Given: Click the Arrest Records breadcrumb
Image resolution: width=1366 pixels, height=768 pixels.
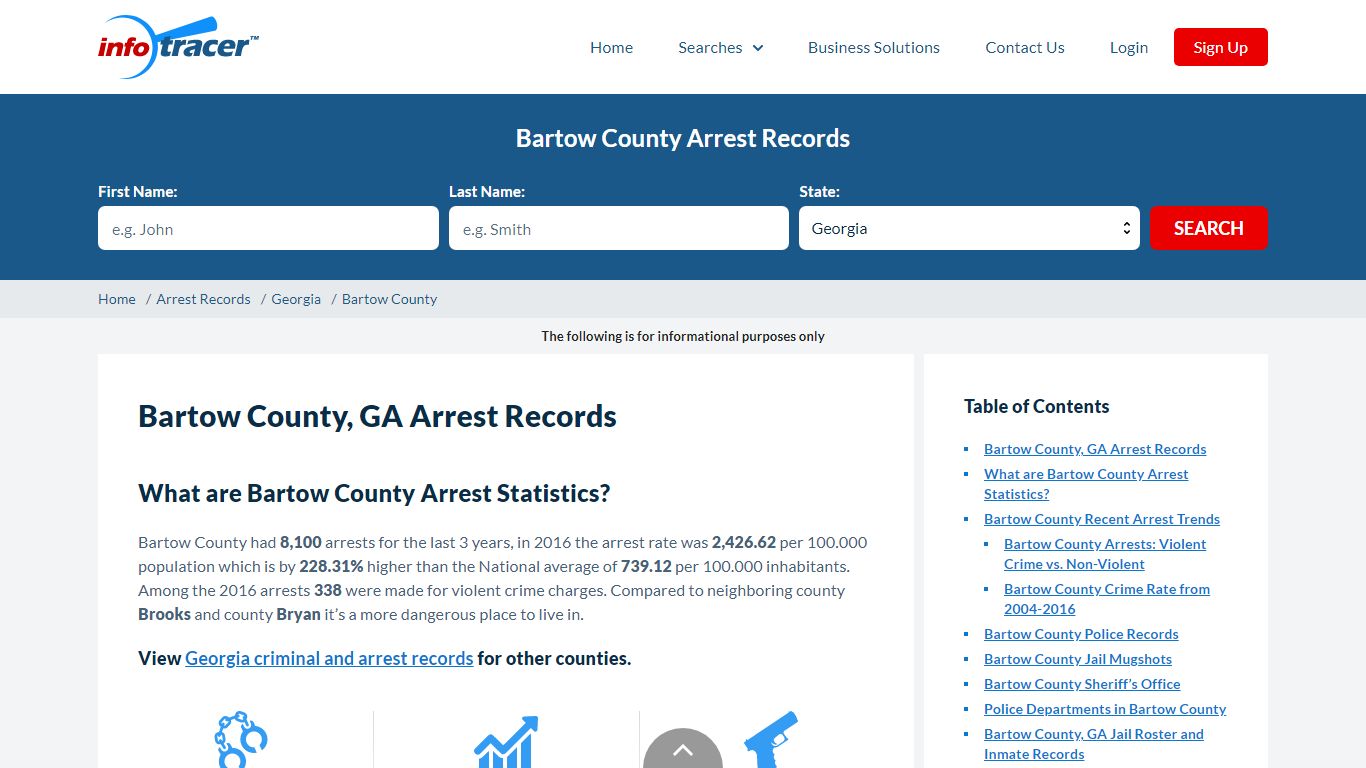Looking at the screenshot, I should [203, 299].
